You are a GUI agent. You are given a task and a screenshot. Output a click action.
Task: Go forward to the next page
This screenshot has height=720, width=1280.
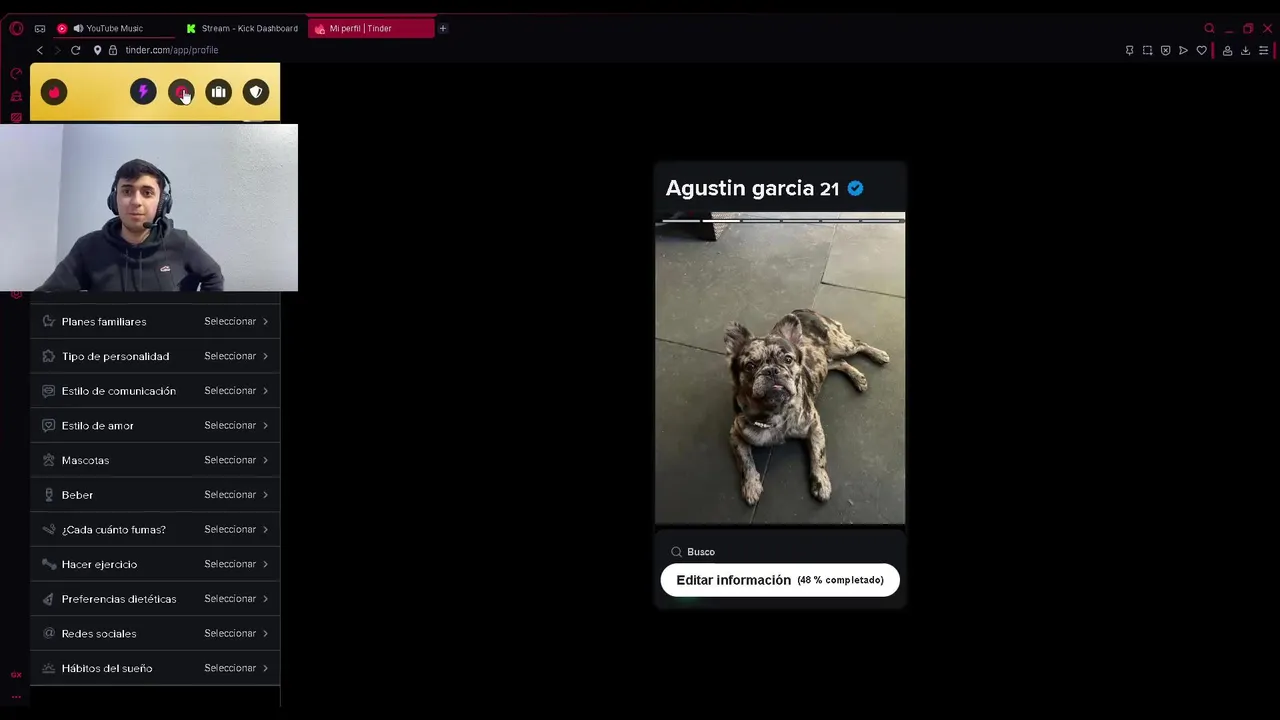point(57,50)
